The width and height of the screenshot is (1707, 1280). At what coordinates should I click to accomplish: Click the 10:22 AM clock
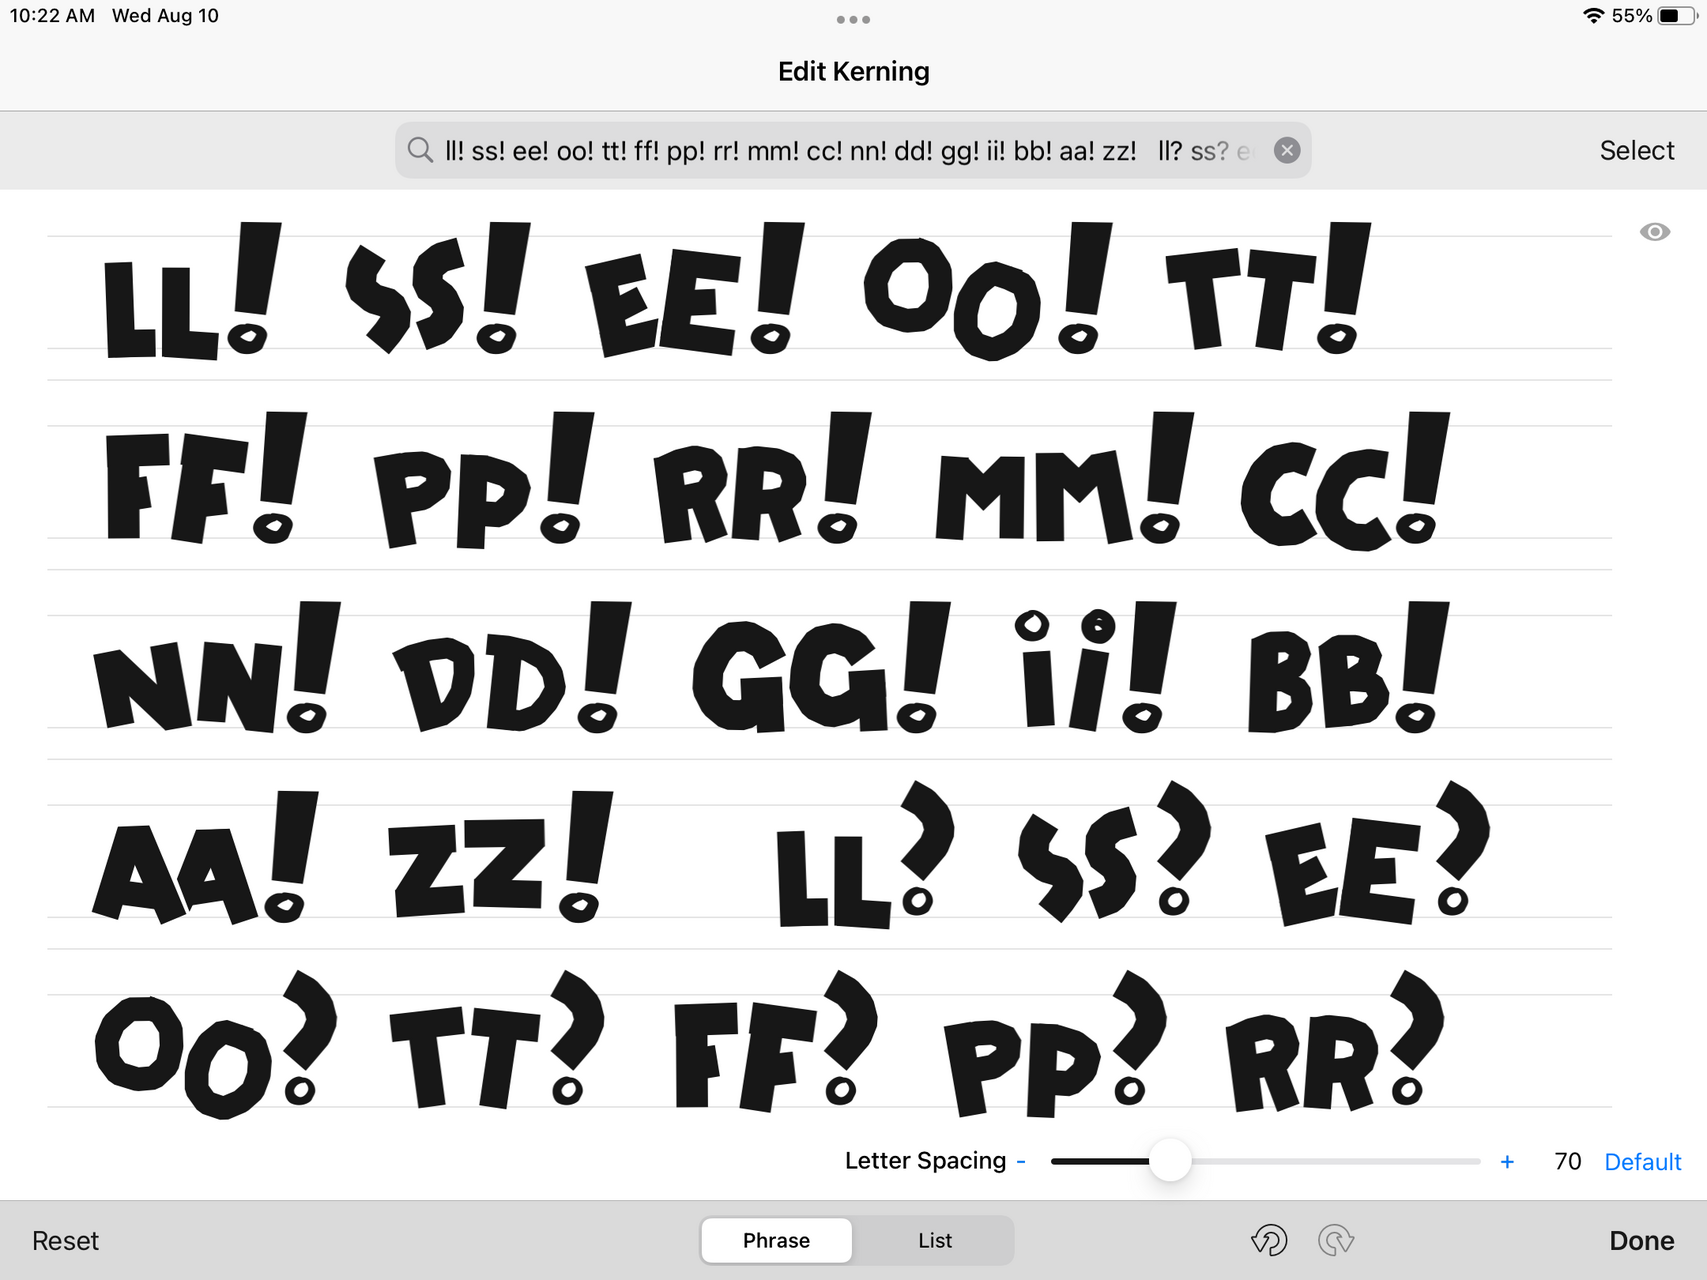click(52, 16)
